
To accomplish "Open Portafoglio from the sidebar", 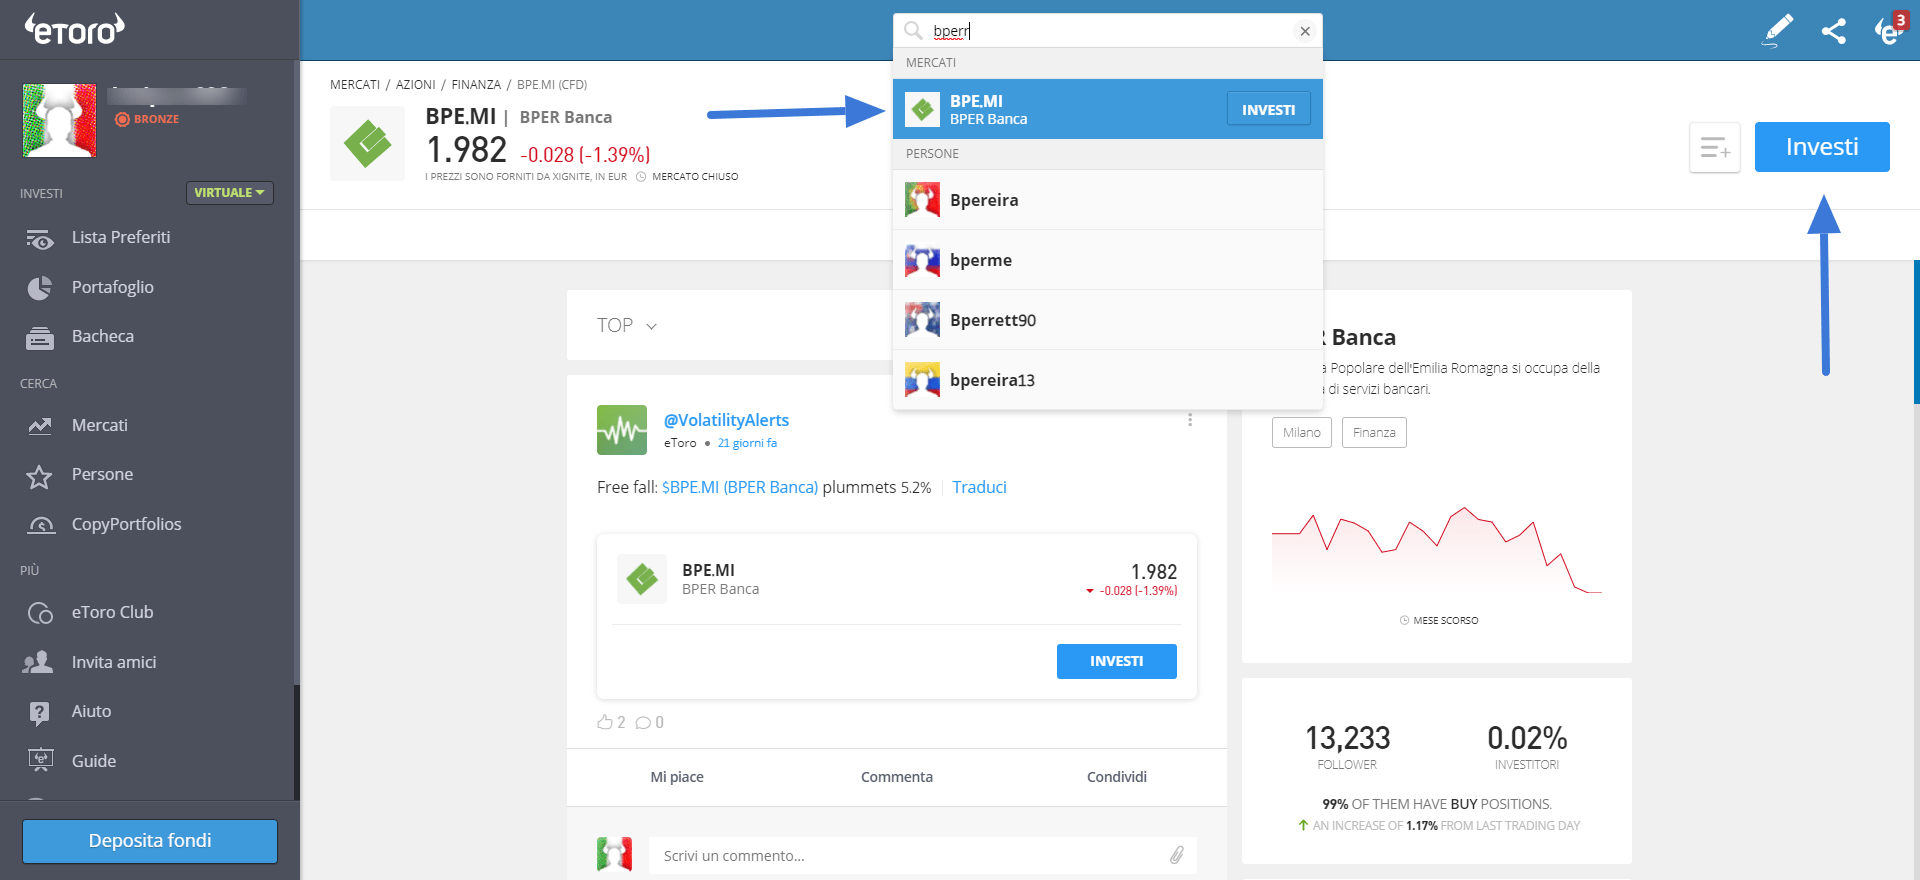I will tap(112, 287).
